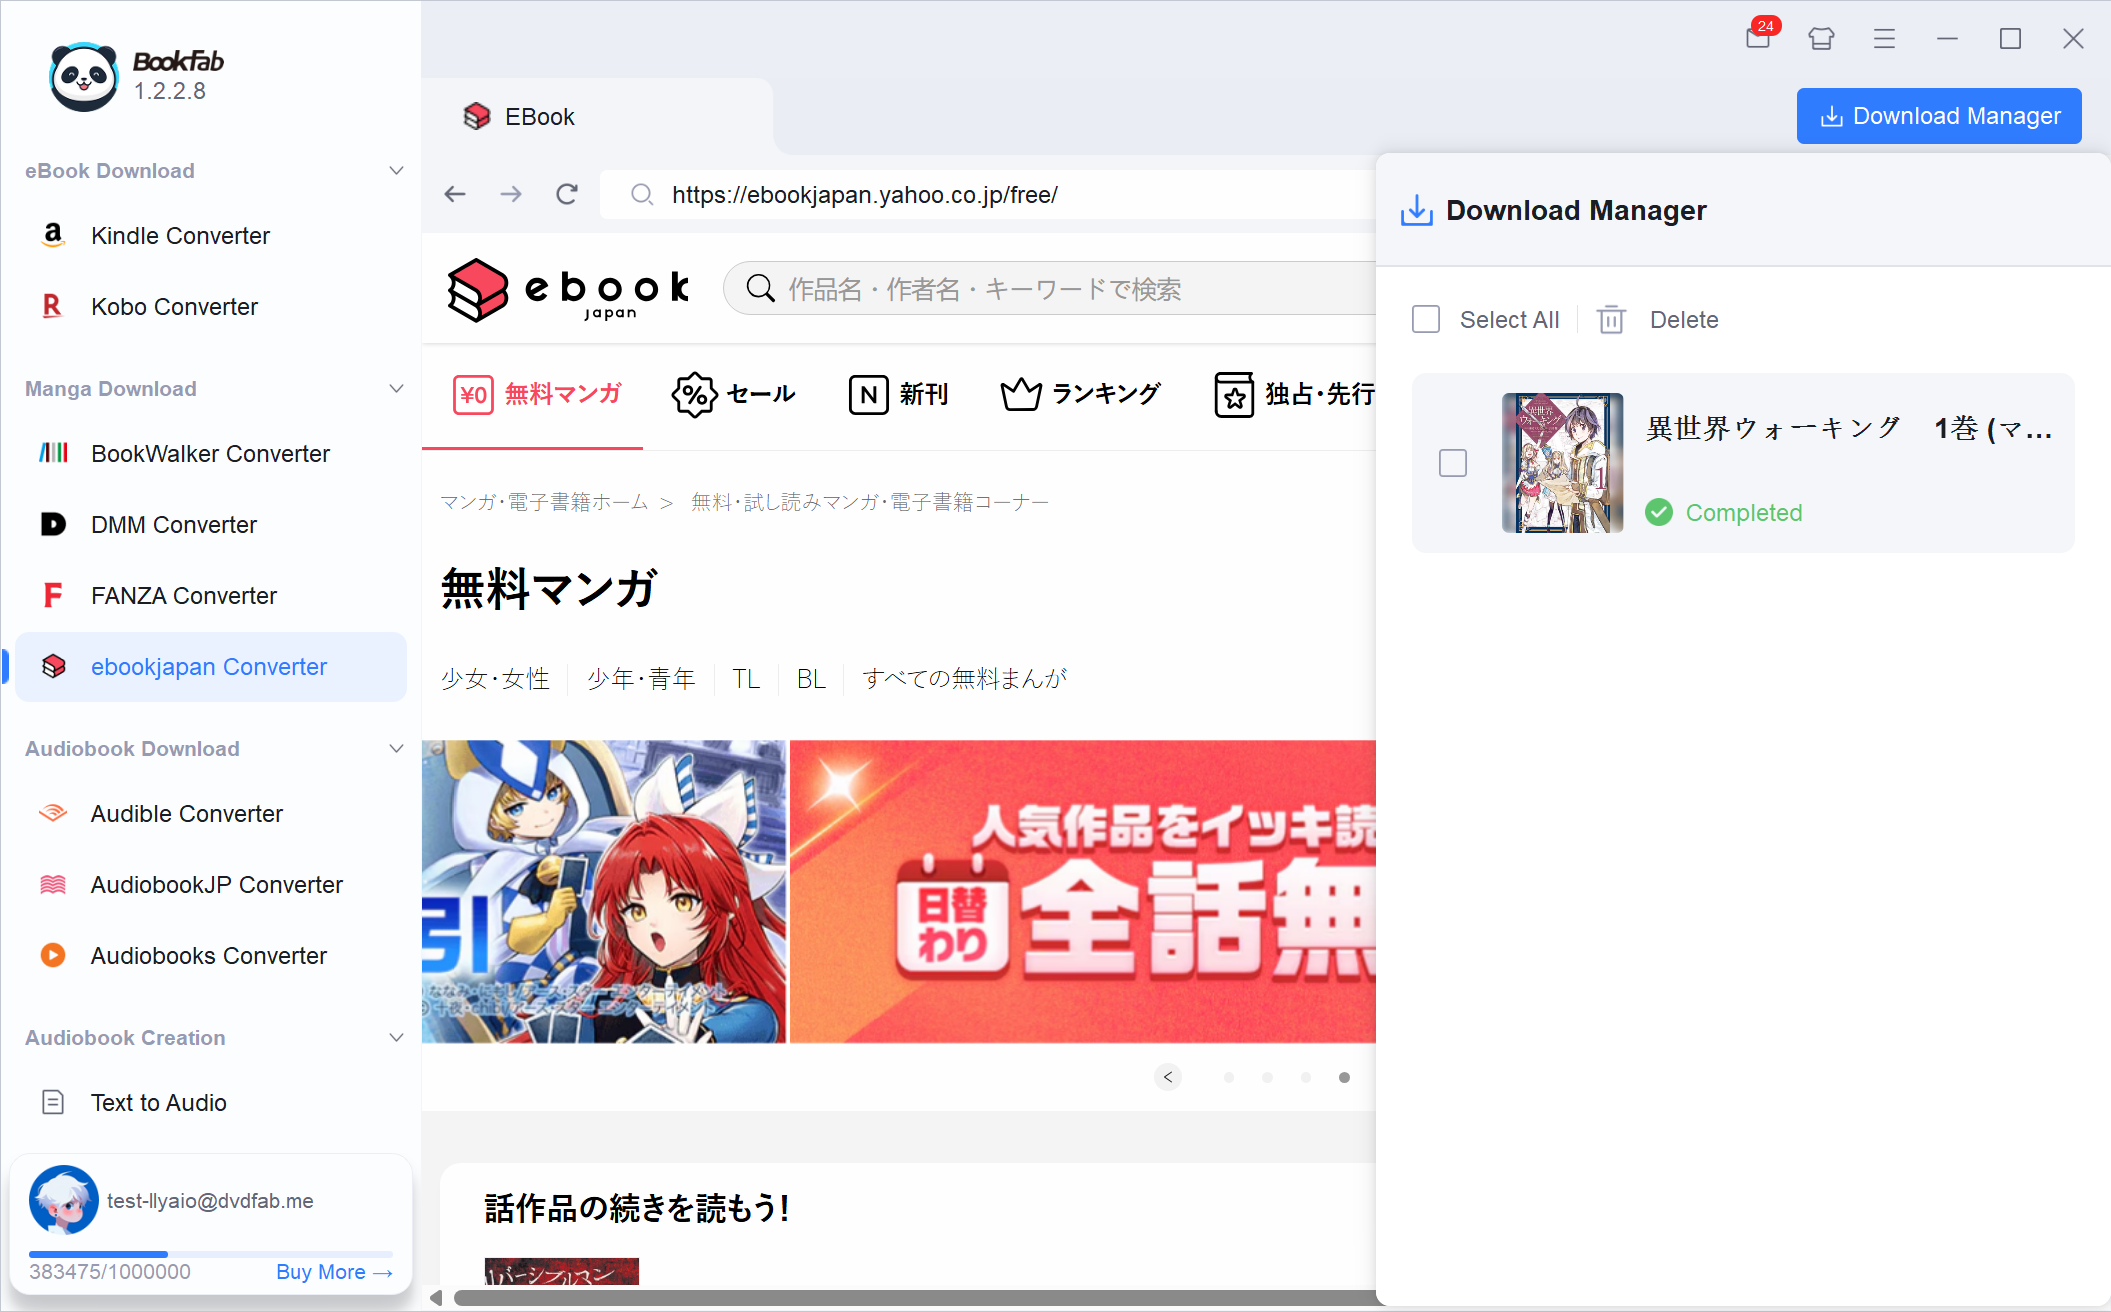Select the Audible Converter
2111x1312 pixels.
(186, 813)
